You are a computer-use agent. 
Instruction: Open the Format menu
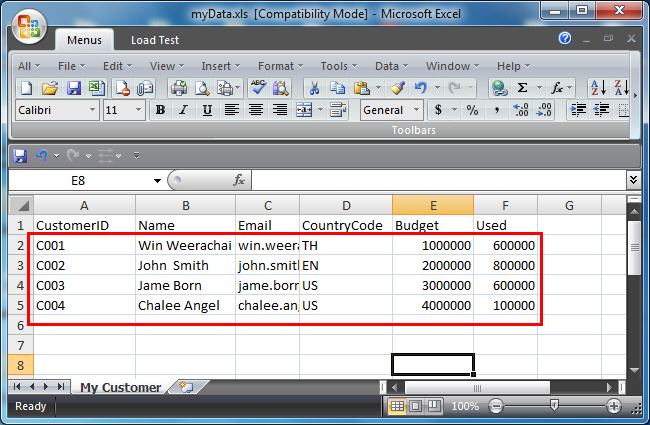(x=280, y=66)
